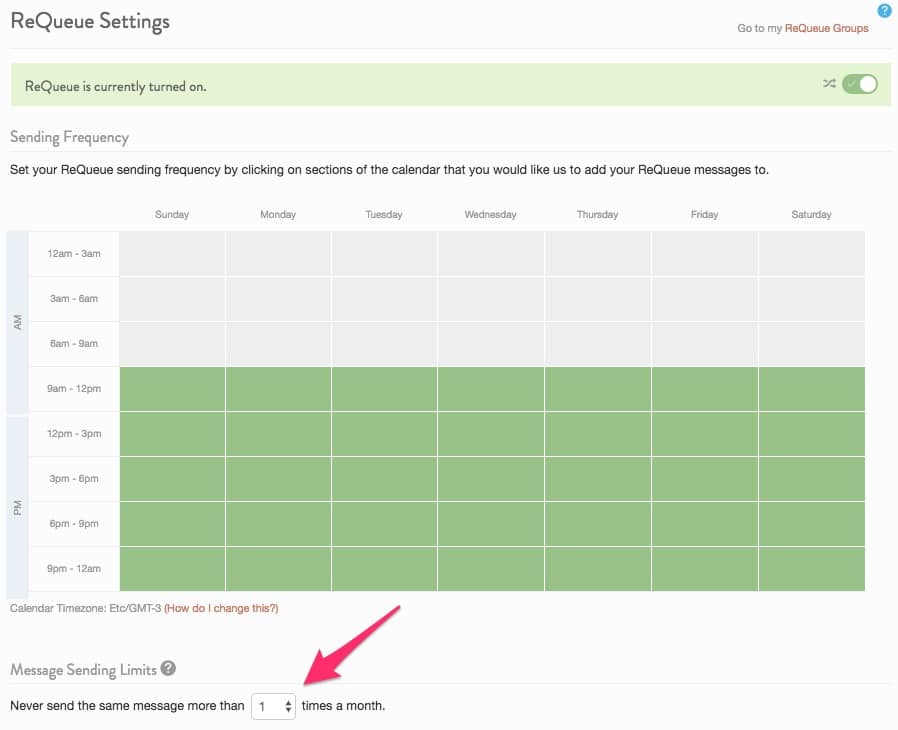Click the shuffle ReQueue icon
Screen dimensions: 898x730
[830, 85]
